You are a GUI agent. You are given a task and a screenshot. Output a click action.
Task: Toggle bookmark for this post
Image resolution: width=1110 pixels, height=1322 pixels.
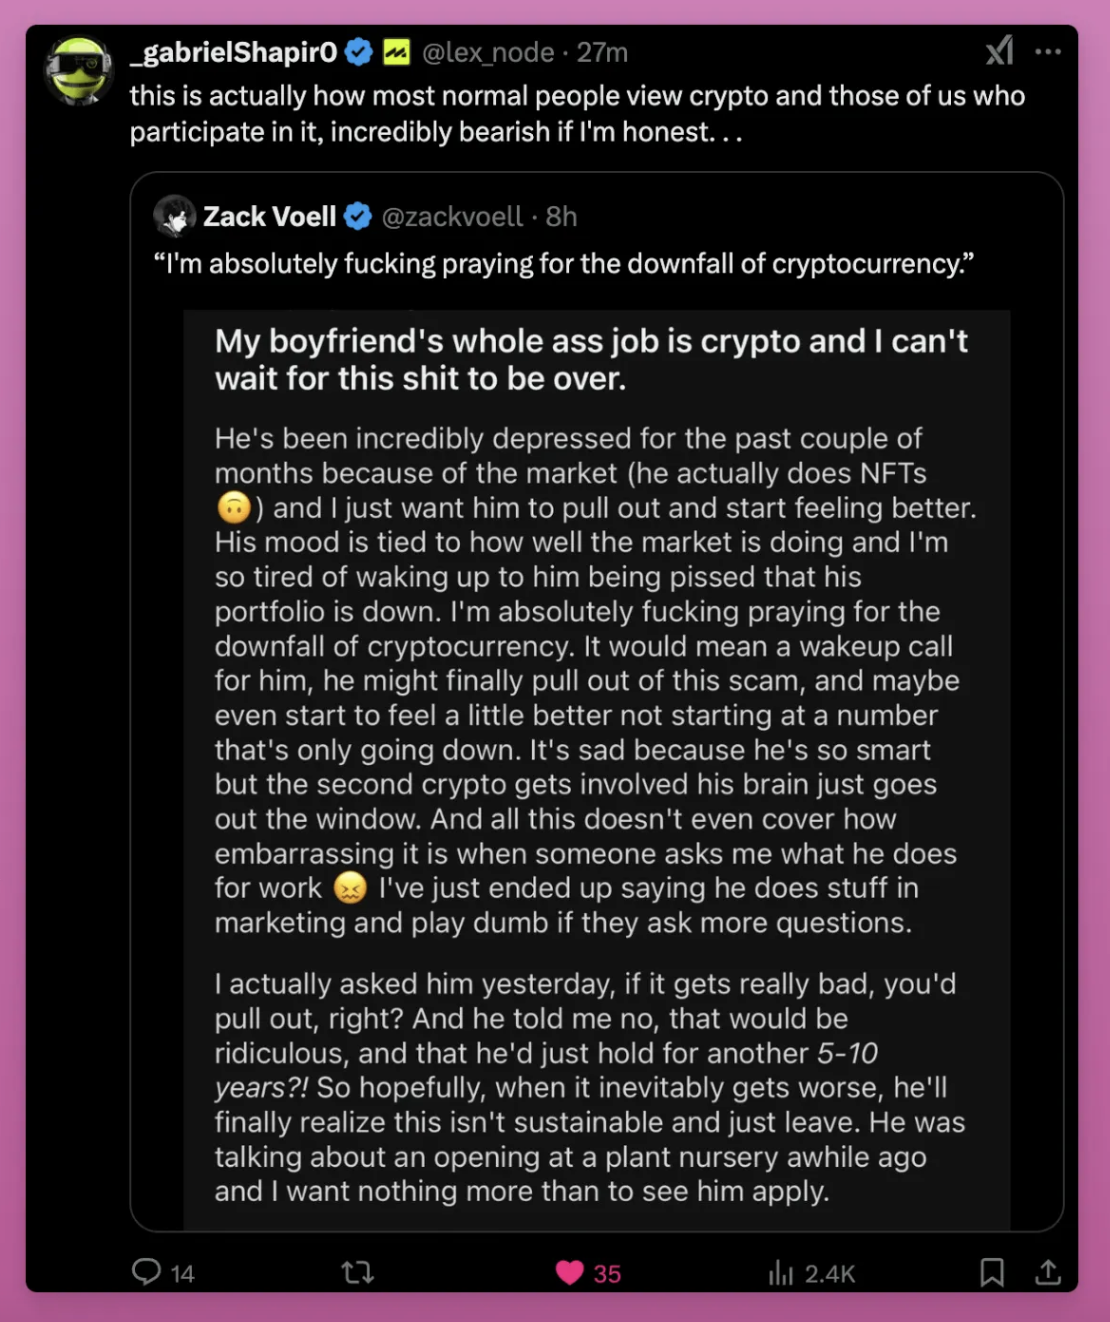(x=991, y=1272)
